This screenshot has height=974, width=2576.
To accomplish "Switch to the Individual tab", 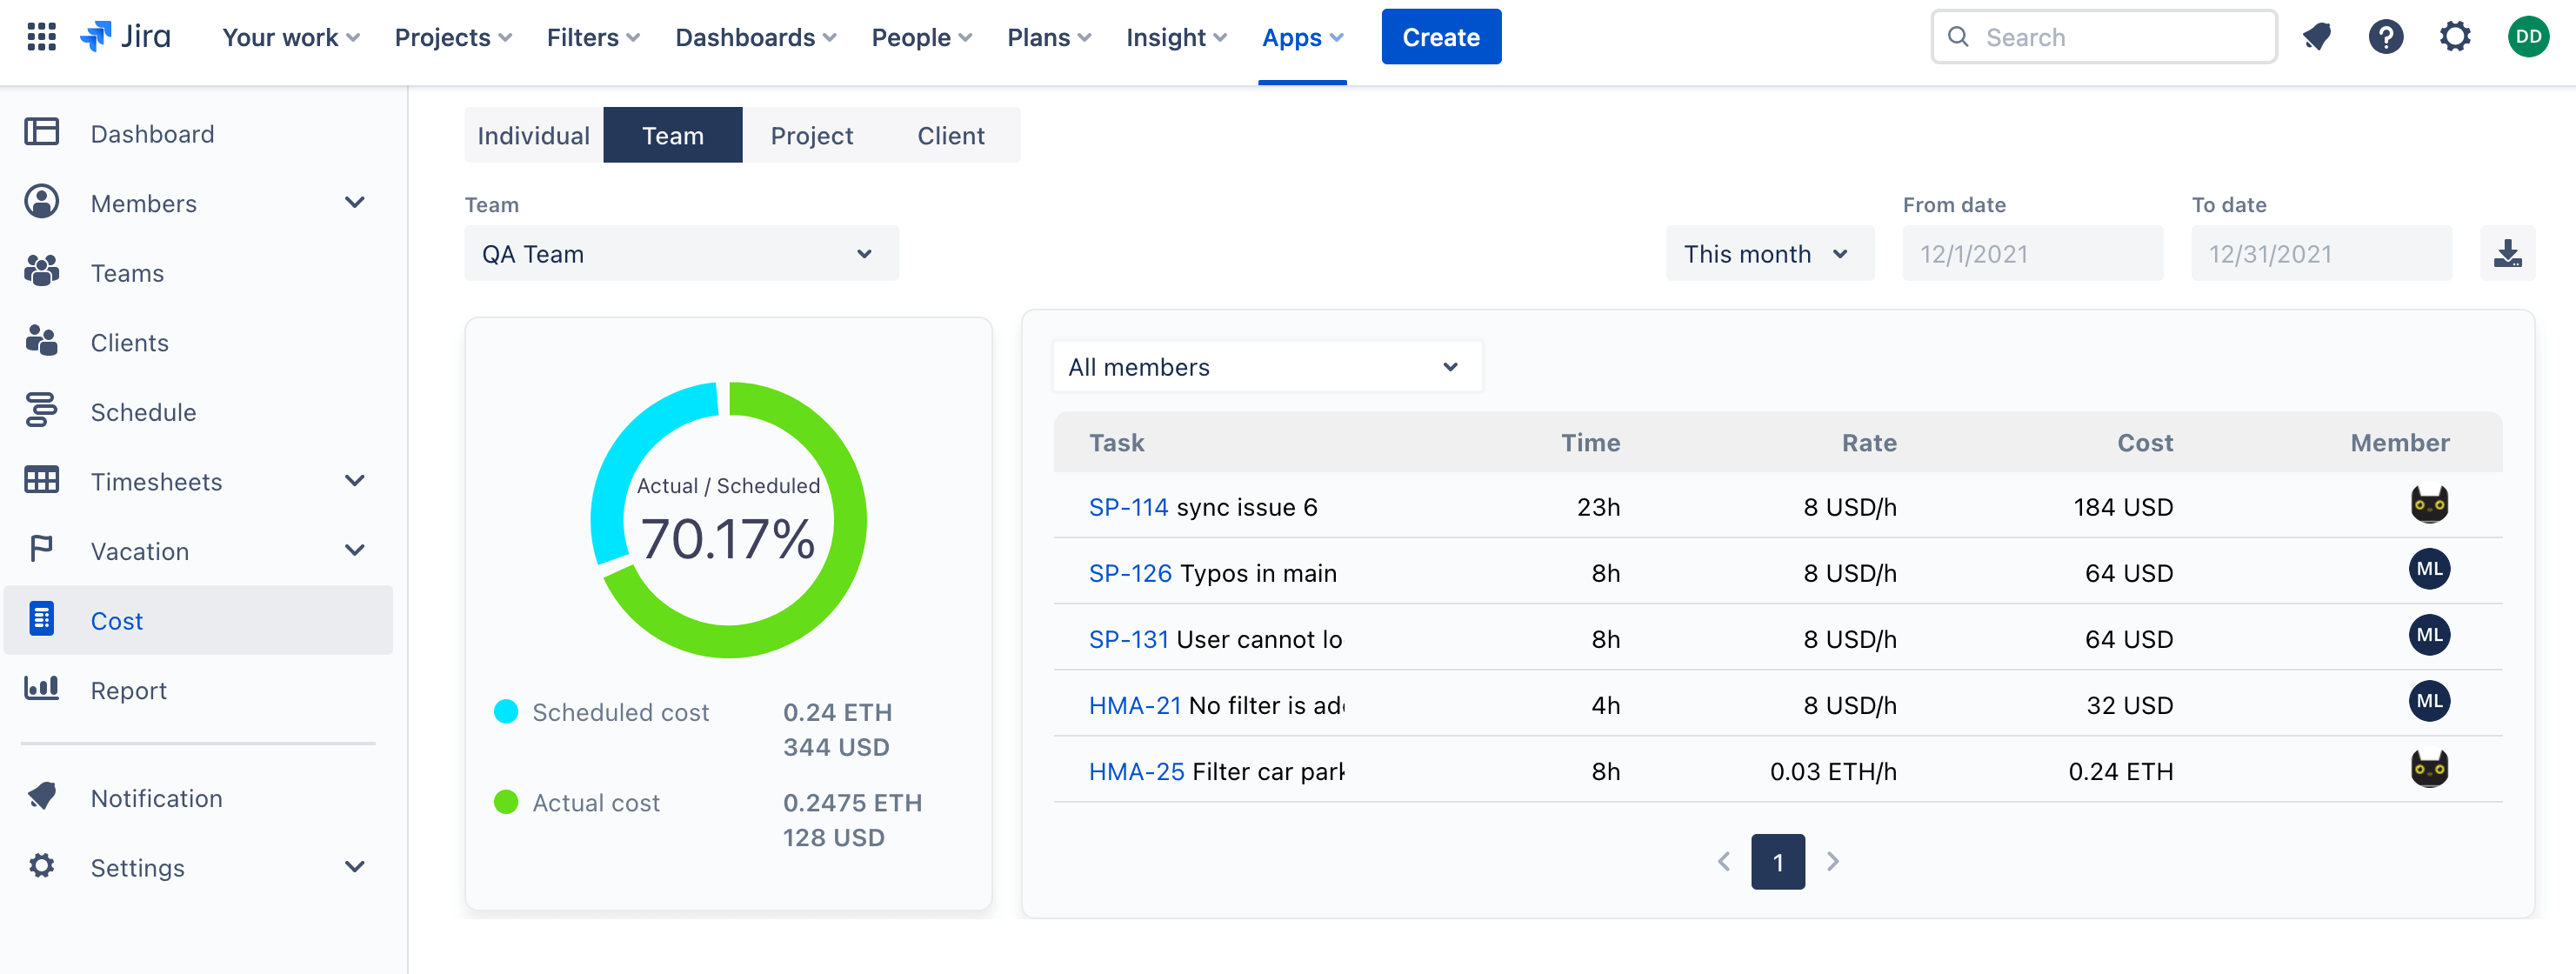I will pyautogui.click(x=532, y=135).
